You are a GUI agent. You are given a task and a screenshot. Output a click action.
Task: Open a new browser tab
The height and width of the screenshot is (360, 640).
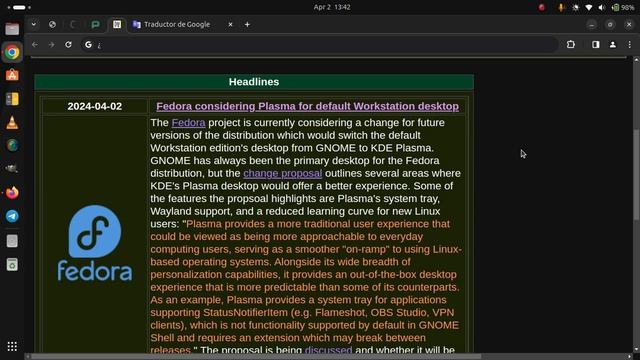(247, 24)
